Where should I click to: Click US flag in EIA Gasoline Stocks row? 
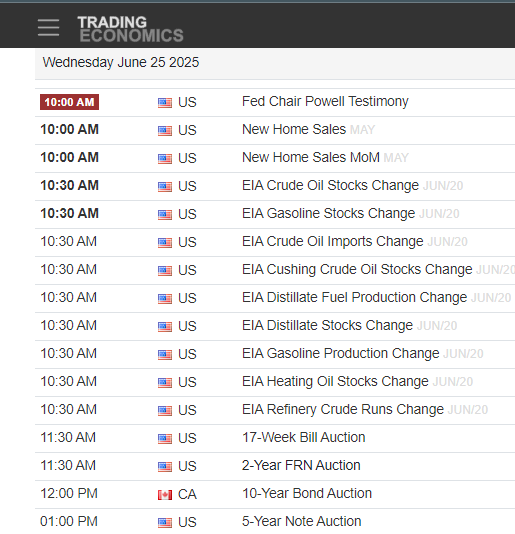tap(165, 214)
